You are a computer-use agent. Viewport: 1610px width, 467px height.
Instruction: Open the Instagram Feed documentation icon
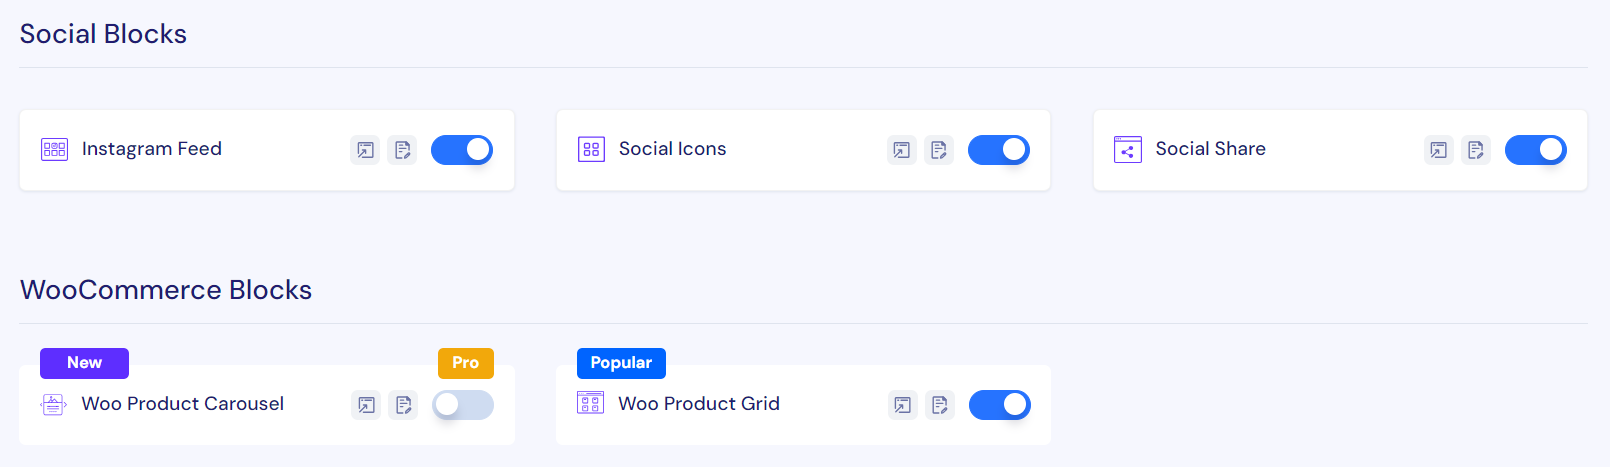point(402,150)
